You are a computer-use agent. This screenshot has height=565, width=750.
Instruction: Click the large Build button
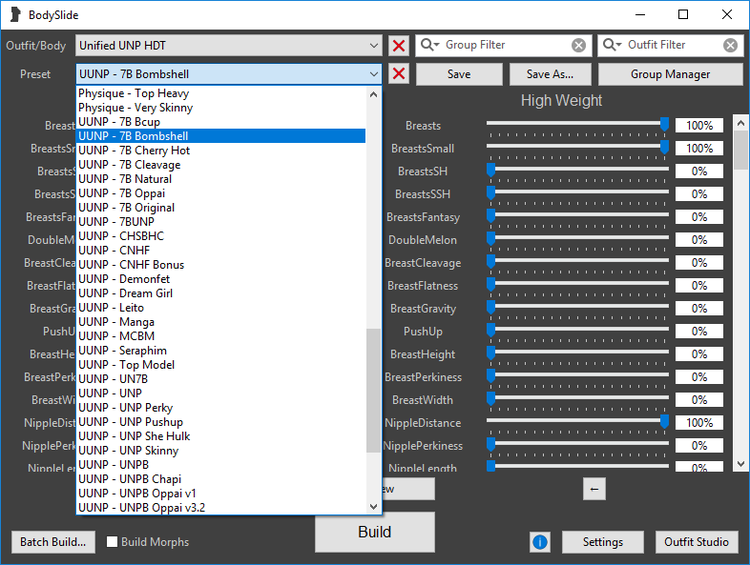(375, 532)
